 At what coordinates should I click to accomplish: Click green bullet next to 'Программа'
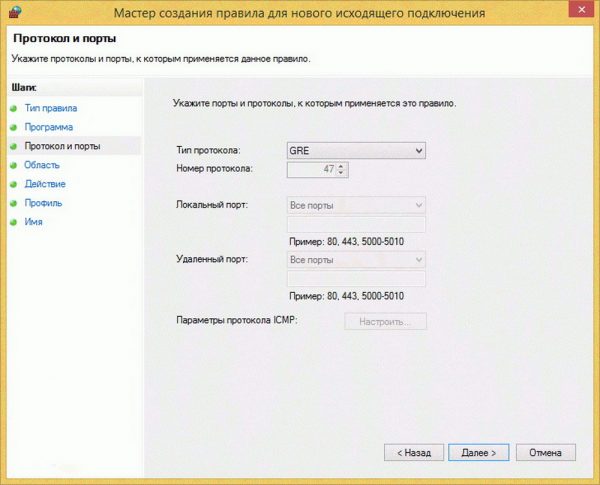14,127
